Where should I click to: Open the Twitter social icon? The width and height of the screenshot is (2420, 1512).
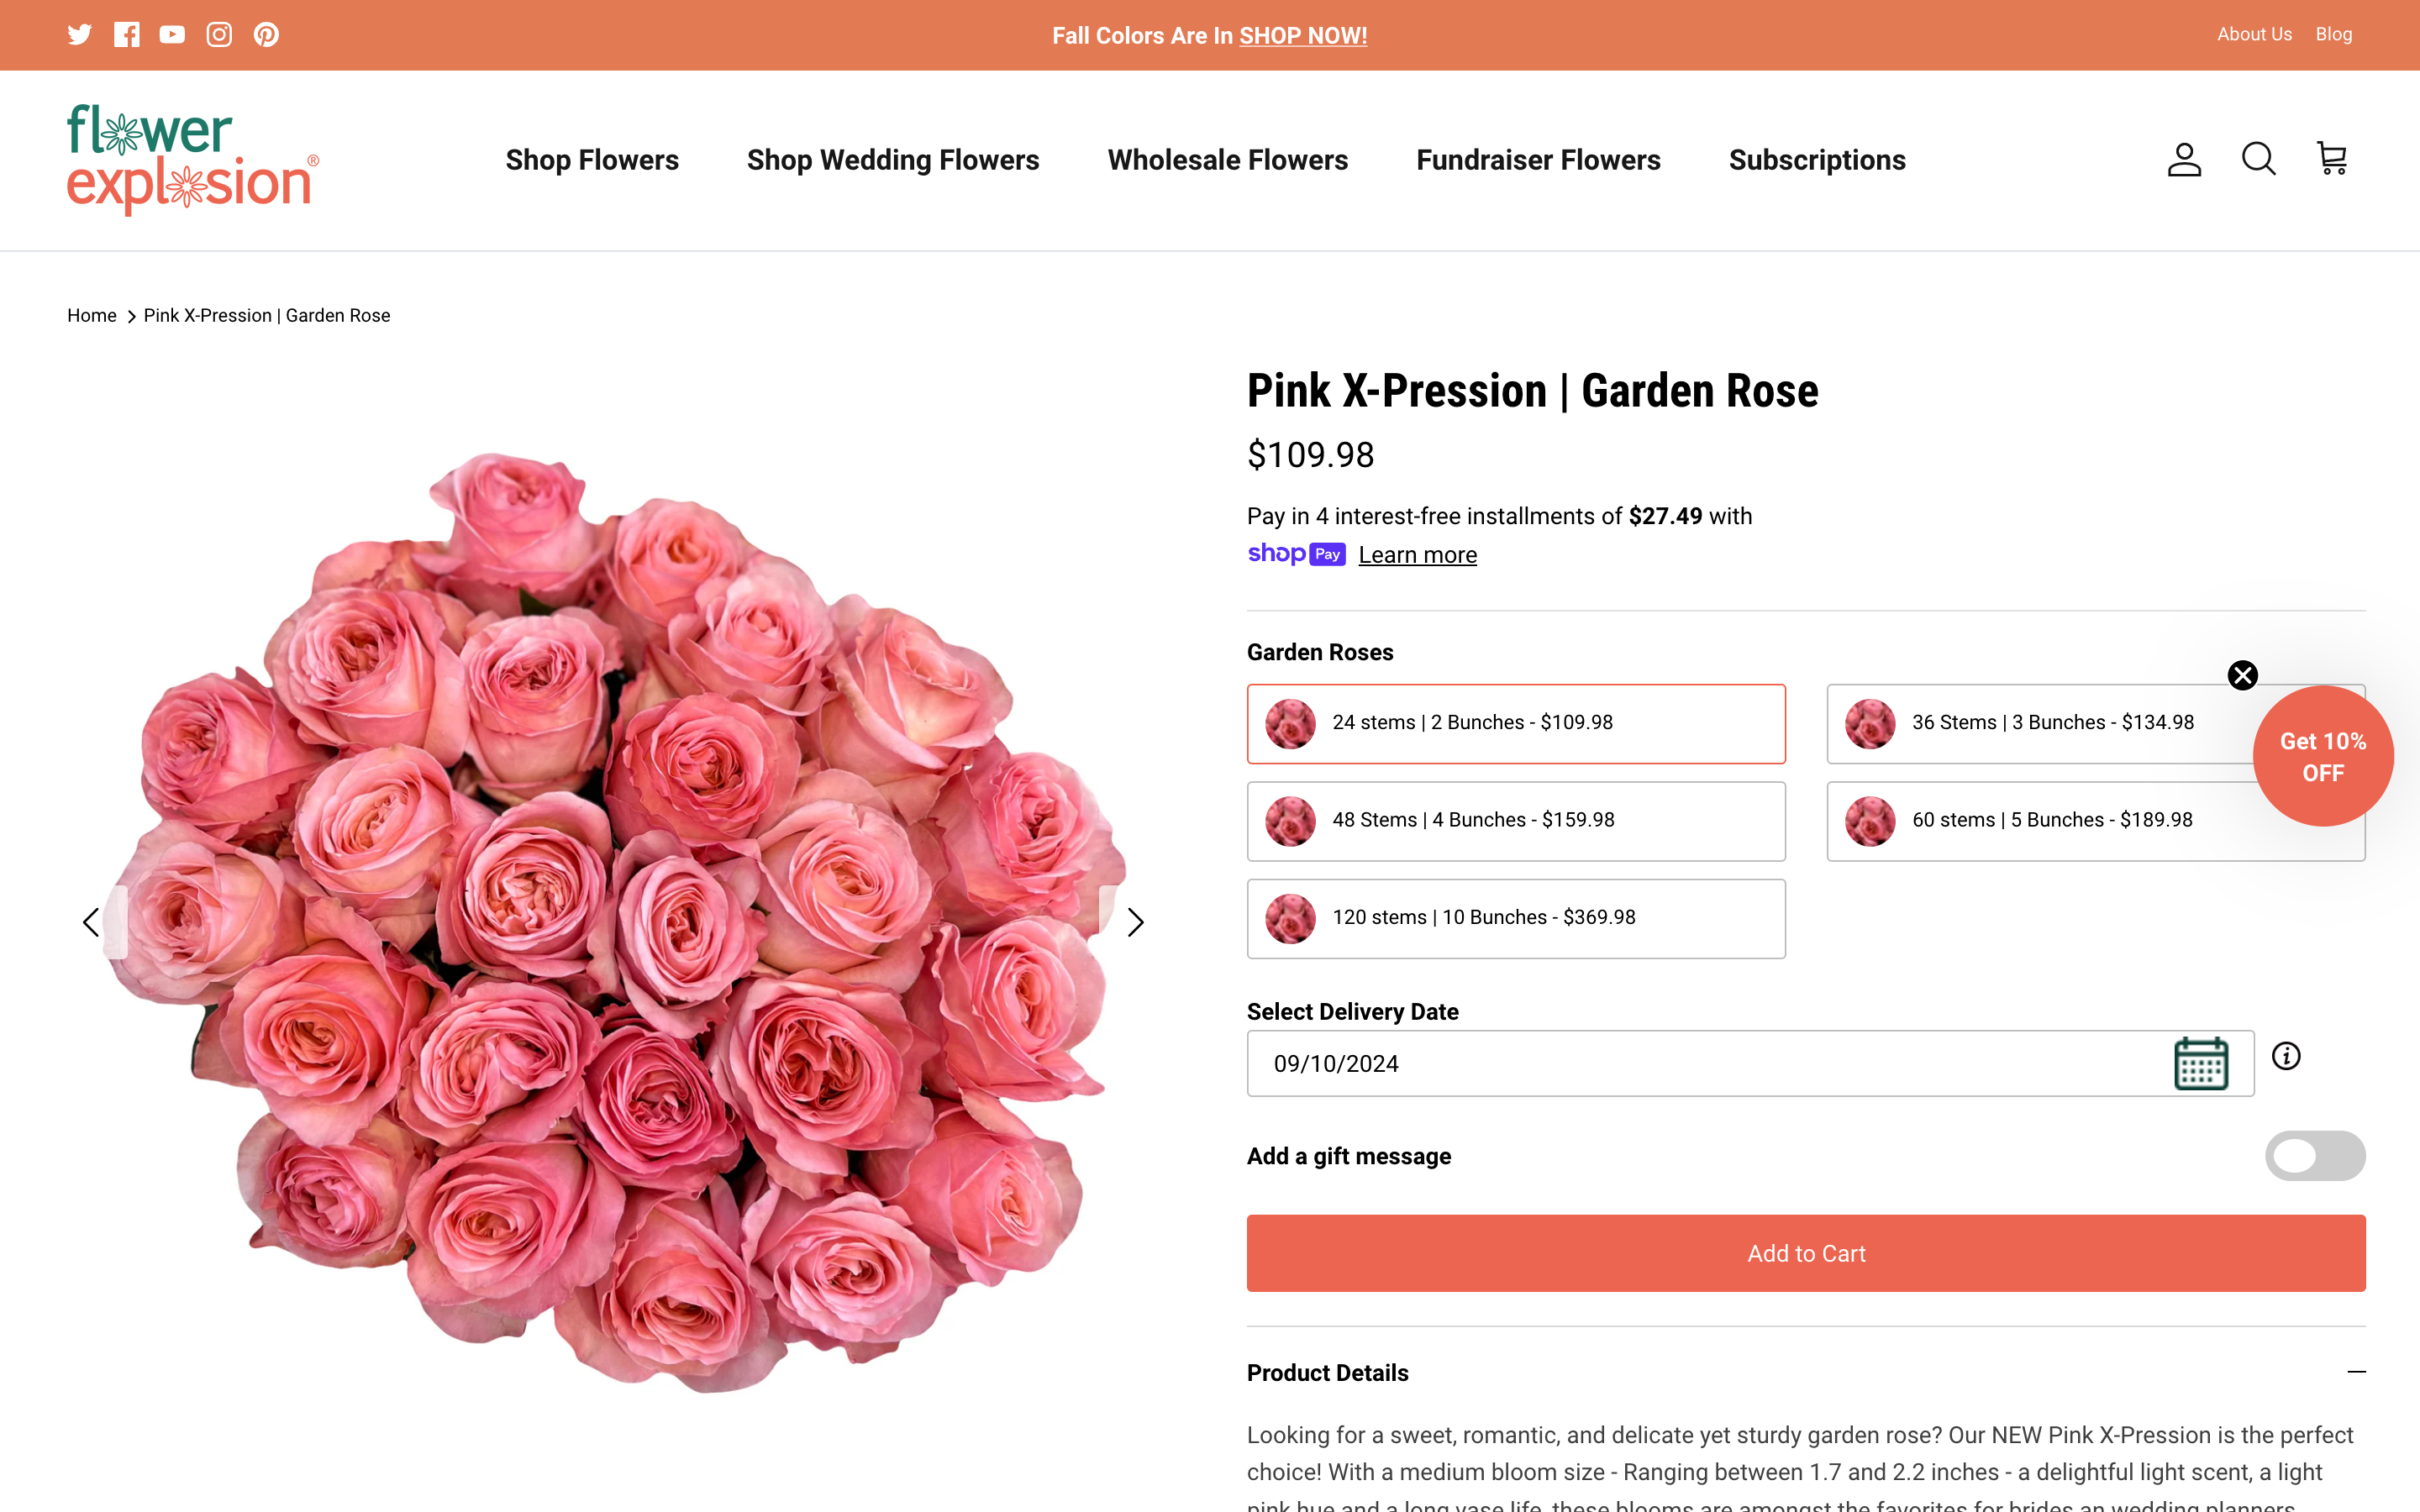pyautogui.click(x=78, y=34)
